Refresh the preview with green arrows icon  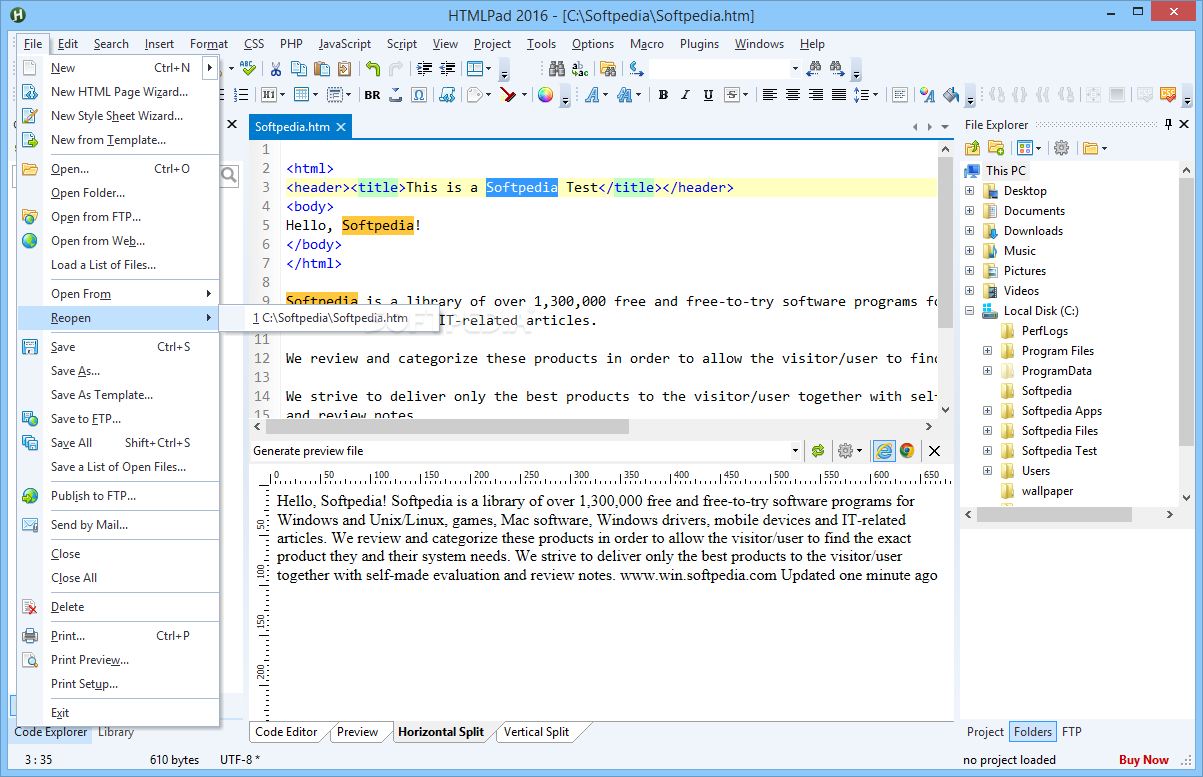coord(818,451)
